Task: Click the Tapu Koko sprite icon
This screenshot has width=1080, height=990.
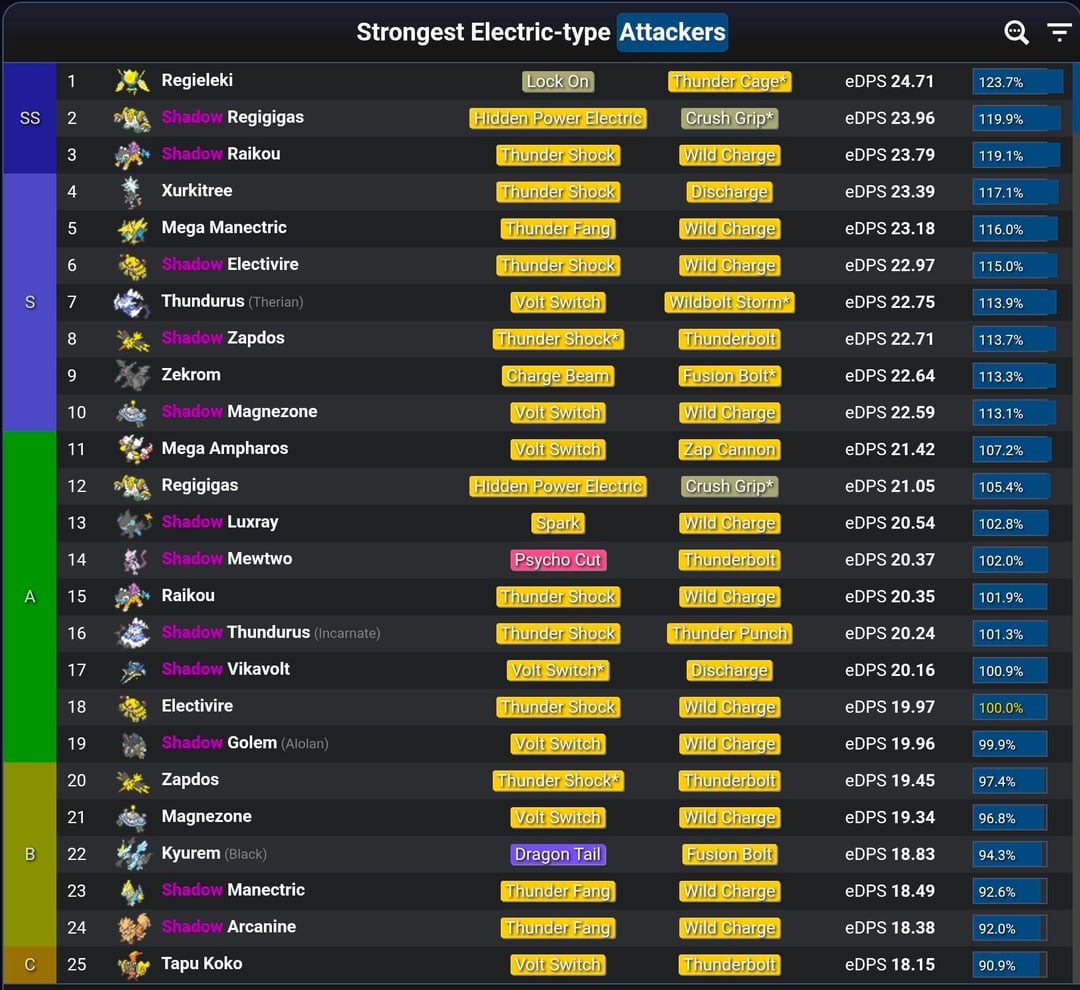Action: (x=132, y=964)
